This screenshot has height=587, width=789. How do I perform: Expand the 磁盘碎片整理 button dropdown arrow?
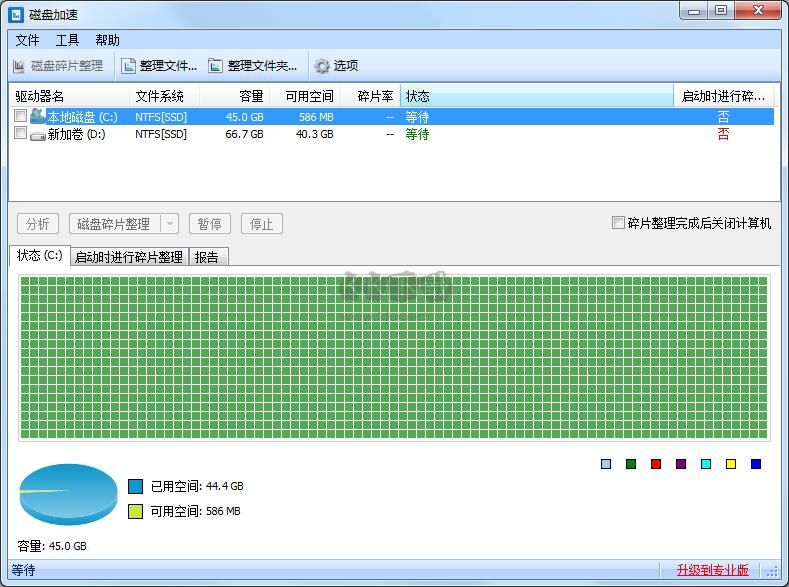tap(170, 224)
